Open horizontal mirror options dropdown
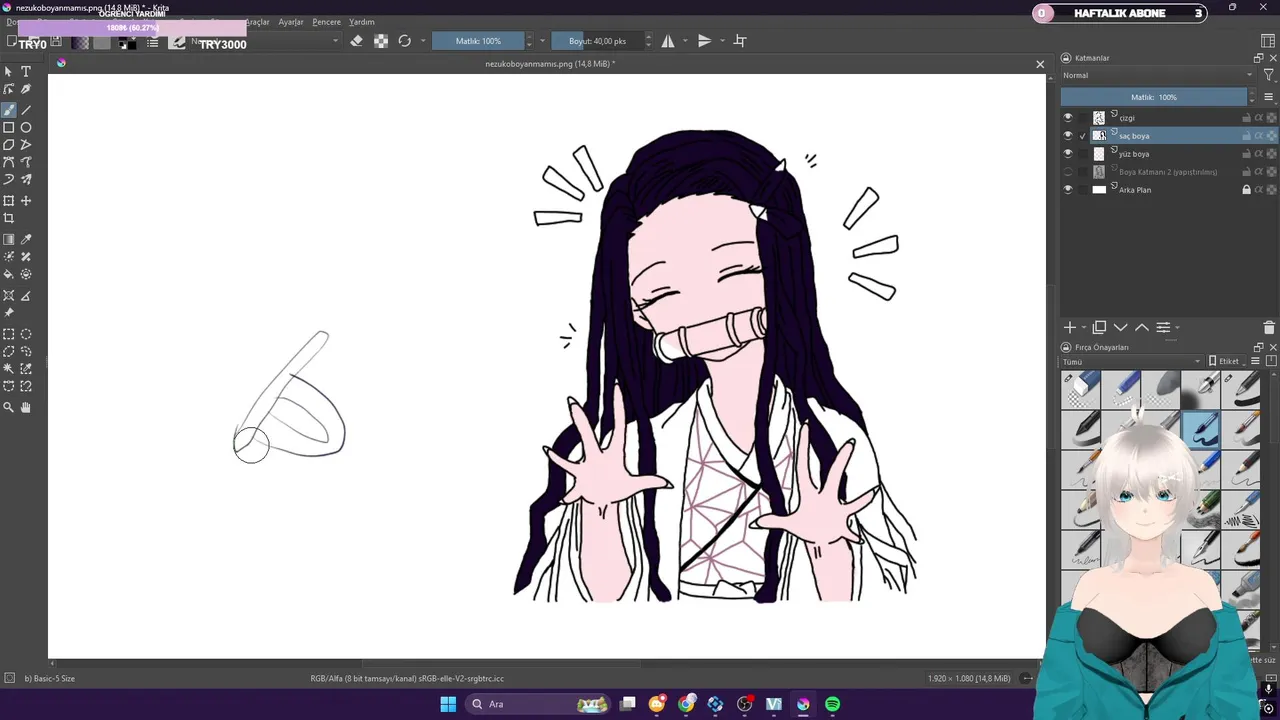 pyautogui.click(x=685, y=41)
